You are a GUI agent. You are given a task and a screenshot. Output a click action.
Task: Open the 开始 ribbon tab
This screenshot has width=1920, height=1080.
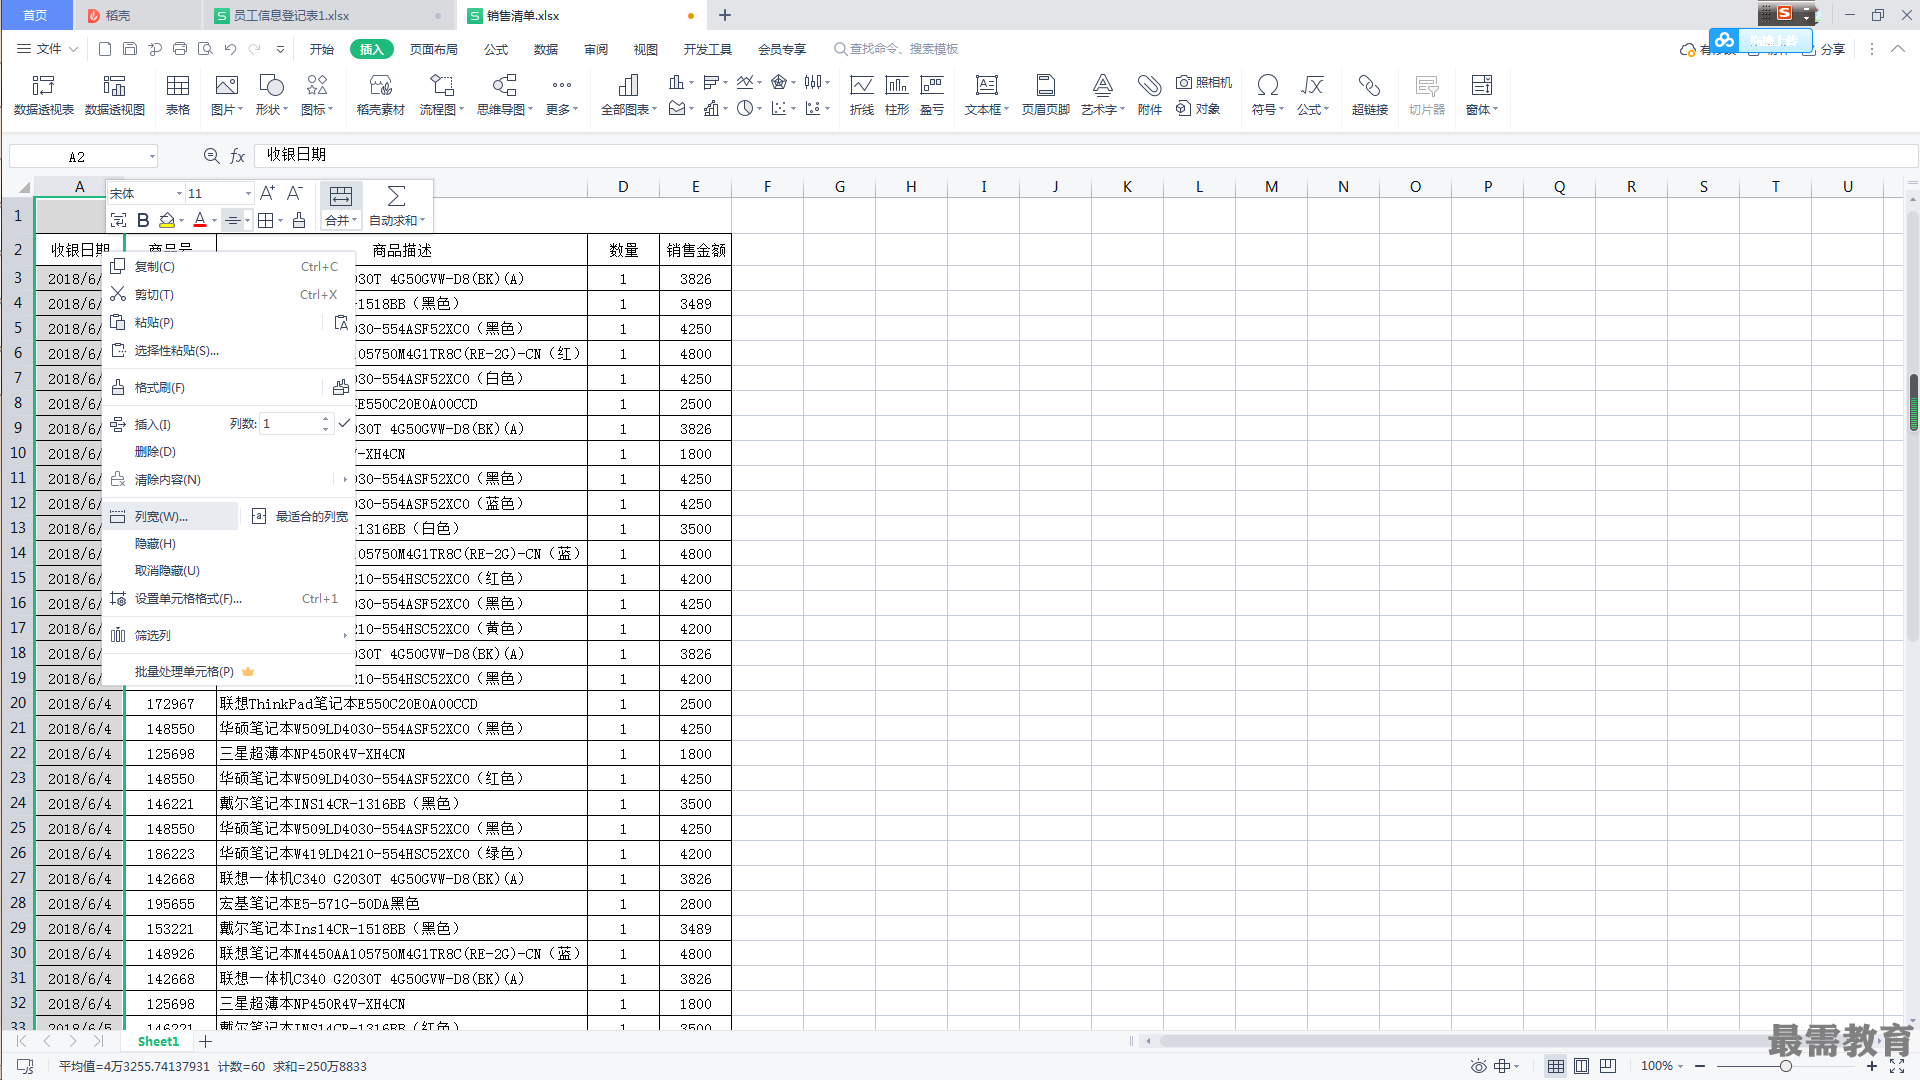tap(322, 49)
